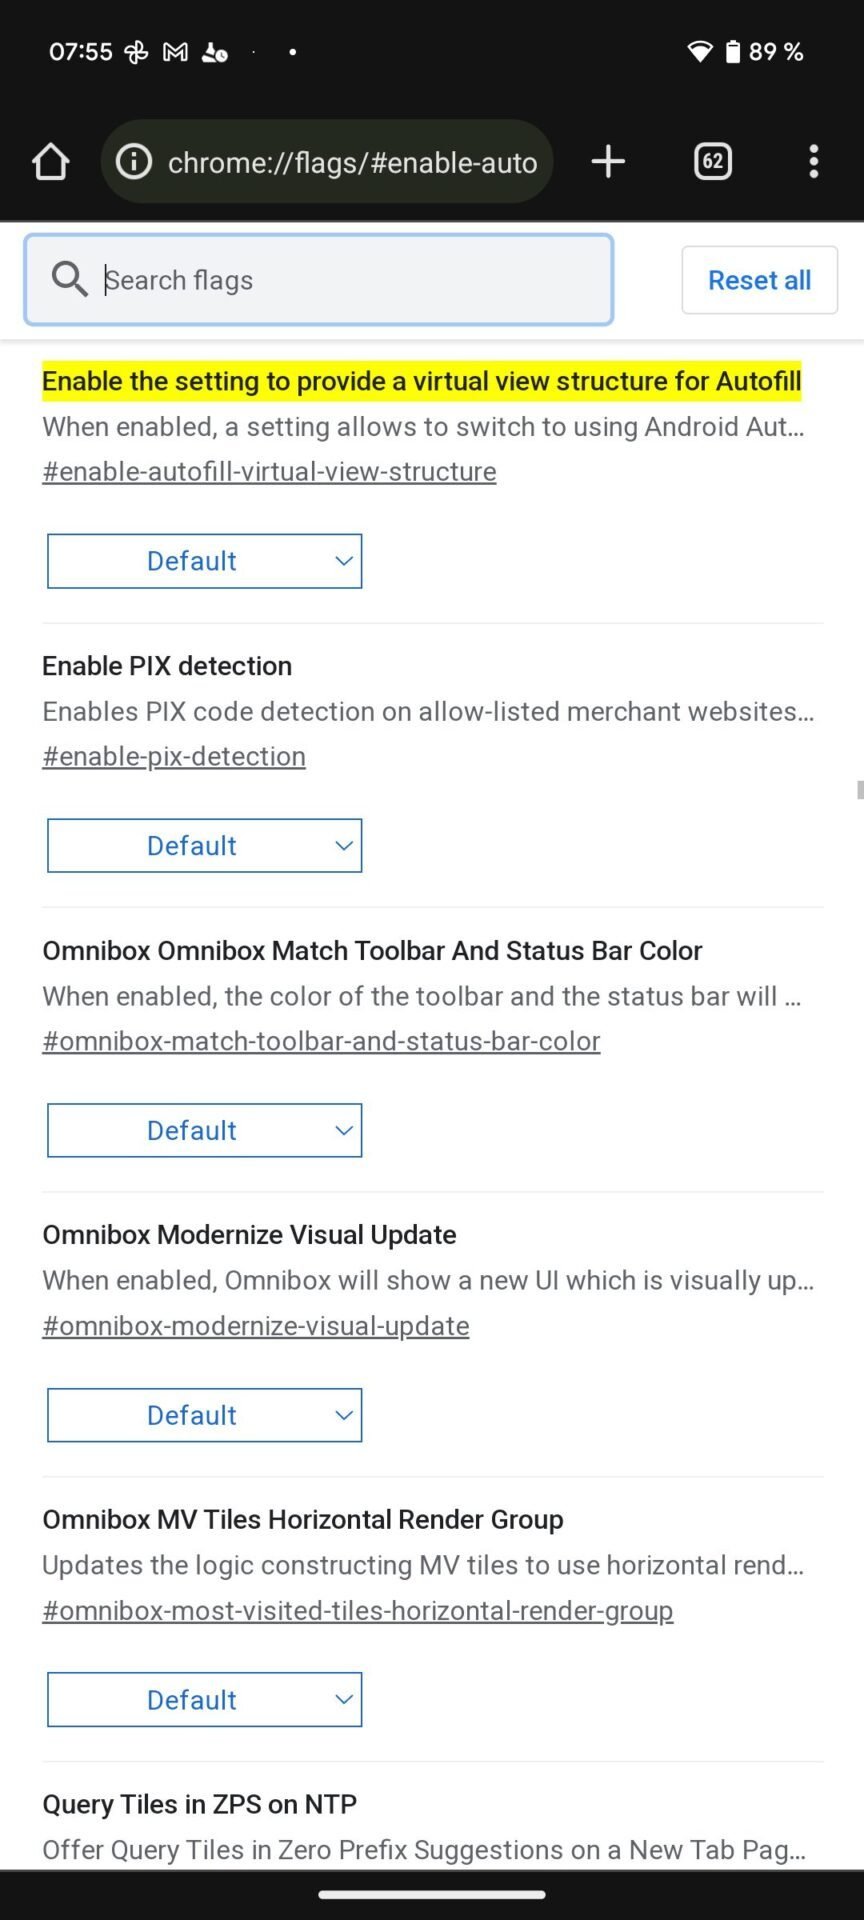Screen dimensions: 864x1920
Task: Open #enable-autofill-virtual-view-structure anchor link
Action: (x=269, y=472)
